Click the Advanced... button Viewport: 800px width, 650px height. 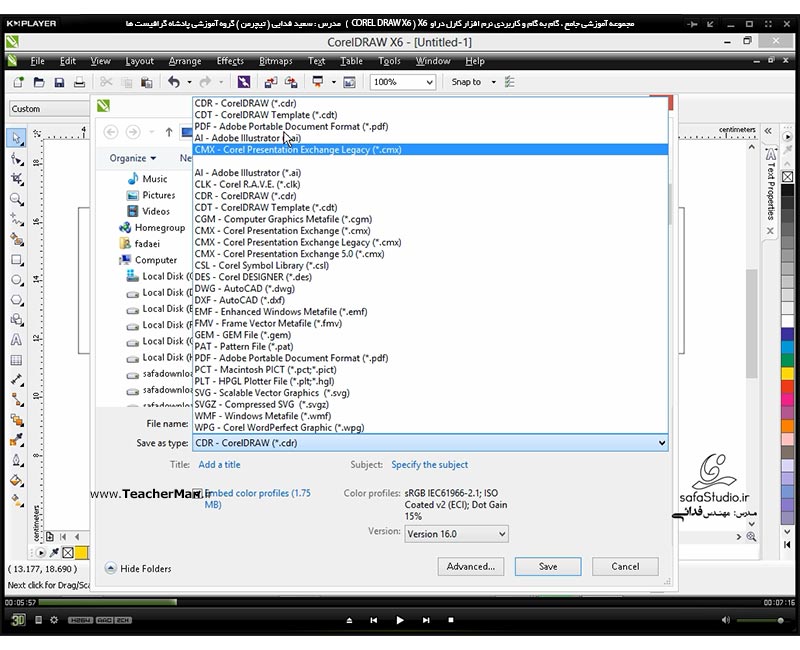[x=471, y=566]
